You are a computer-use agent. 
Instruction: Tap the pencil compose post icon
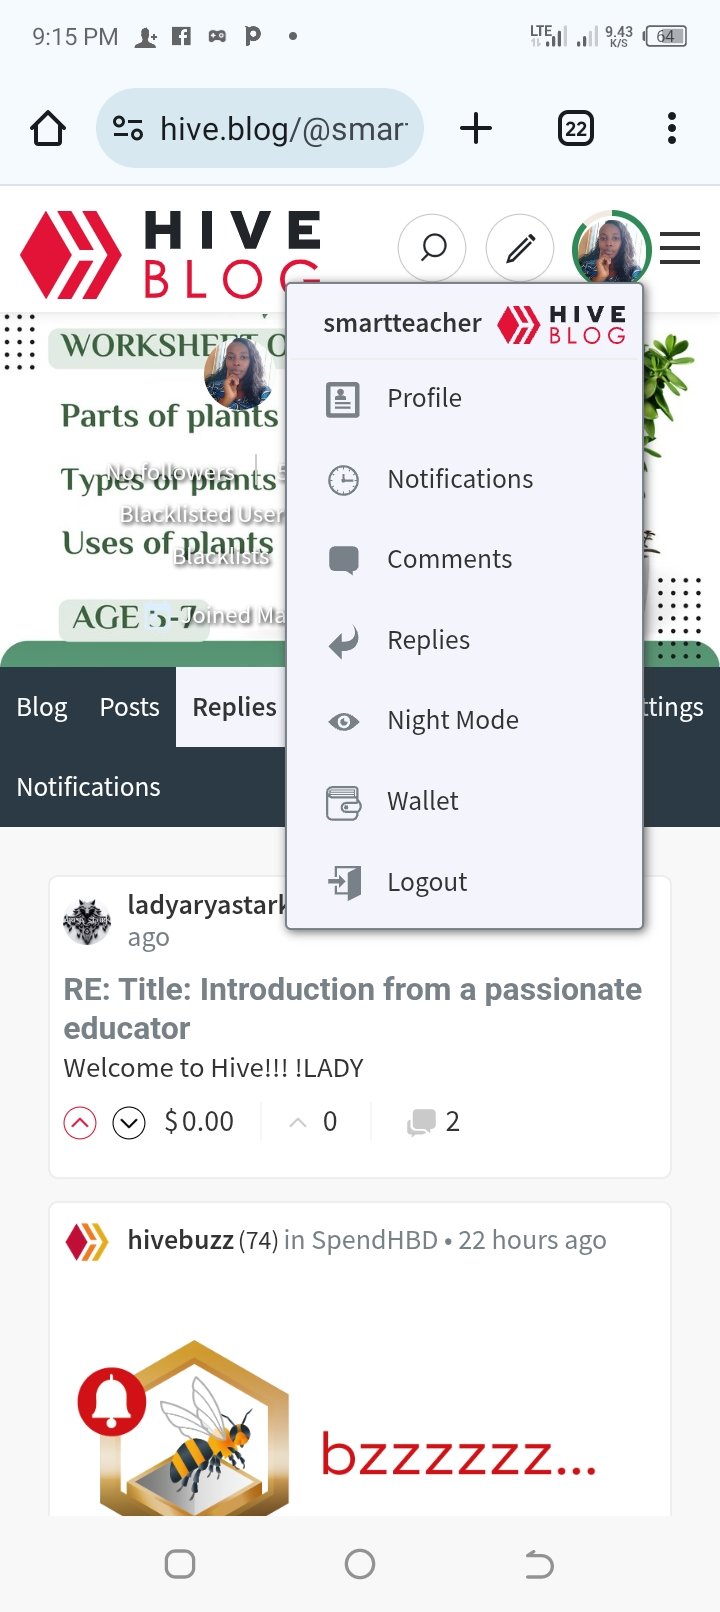coord(520,248)
